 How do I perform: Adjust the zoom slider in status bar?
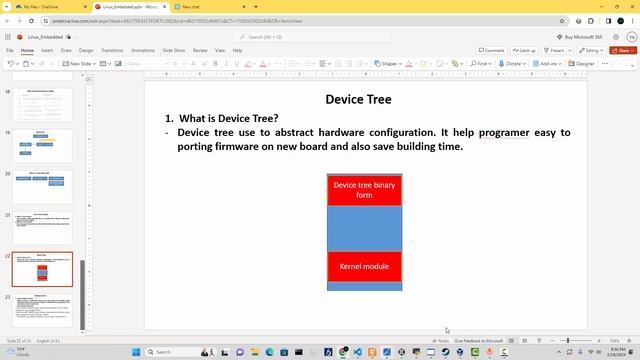568,340
